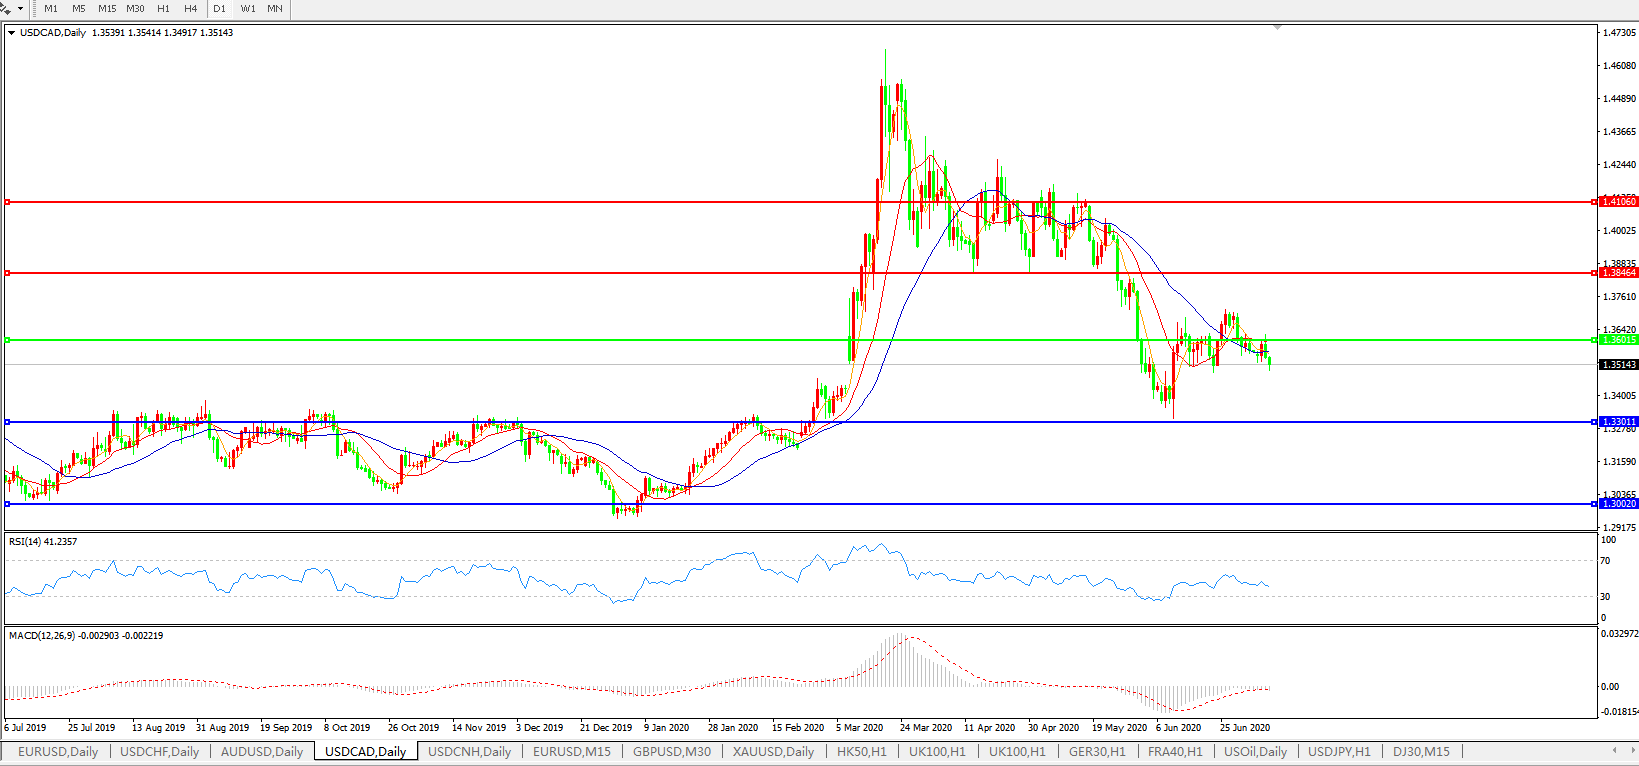Click the H1 timeframe button
The height and width of the screenshot is (766, 1639).
click(x=163, y=8)
